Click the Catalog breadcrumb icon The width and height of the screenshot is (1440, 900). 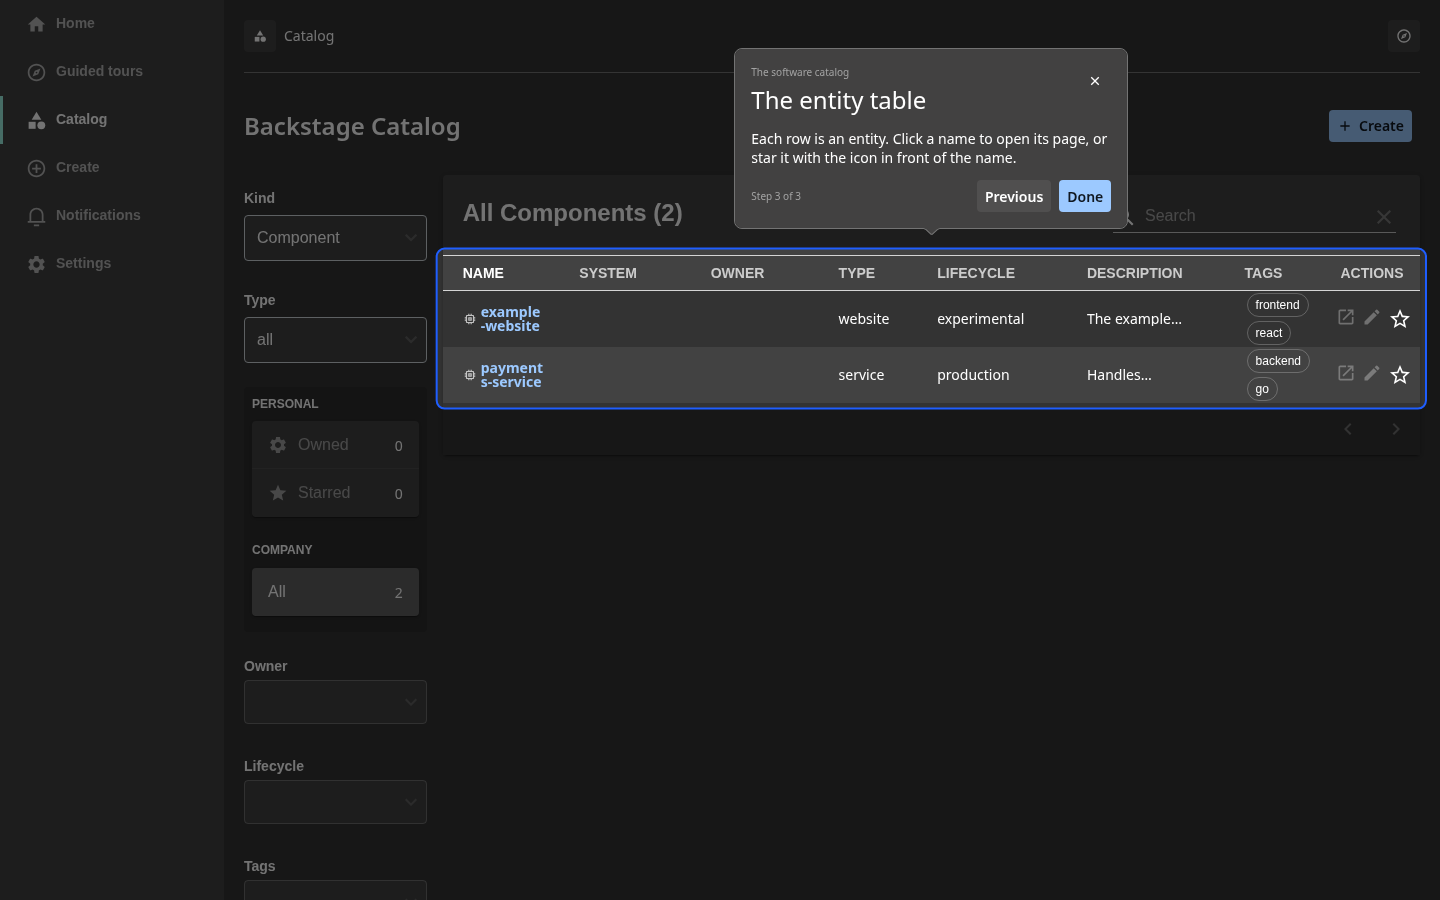pos(260,36)
